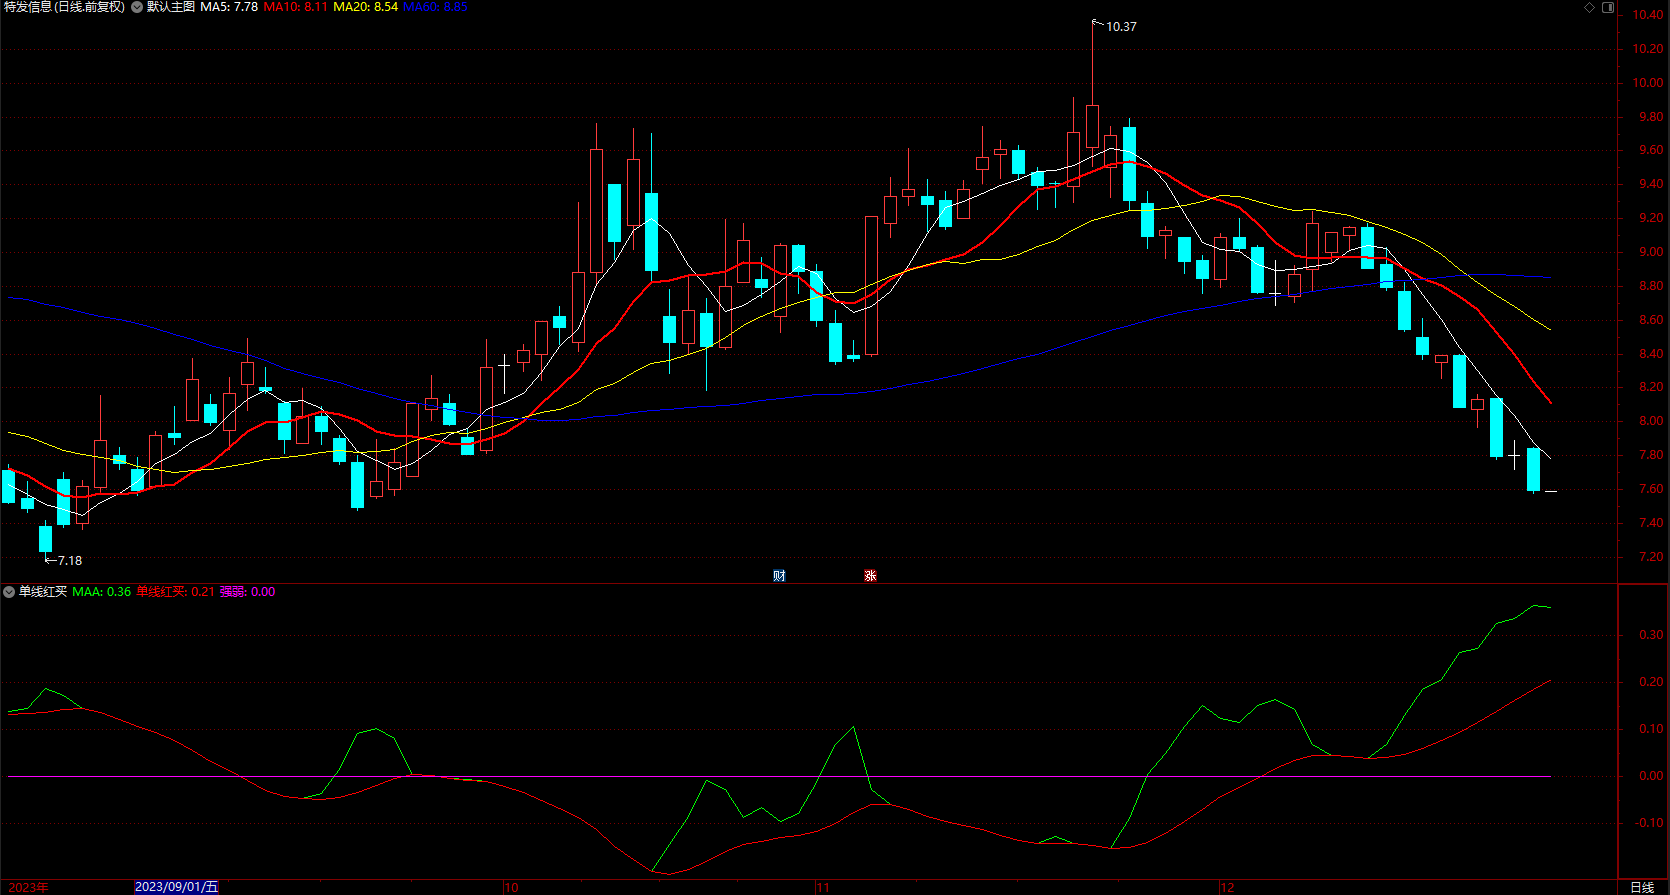Click the MAA: 0.36 value
Image resolution: width=1670 pixels, height=895 pixels.
(101, 592)
